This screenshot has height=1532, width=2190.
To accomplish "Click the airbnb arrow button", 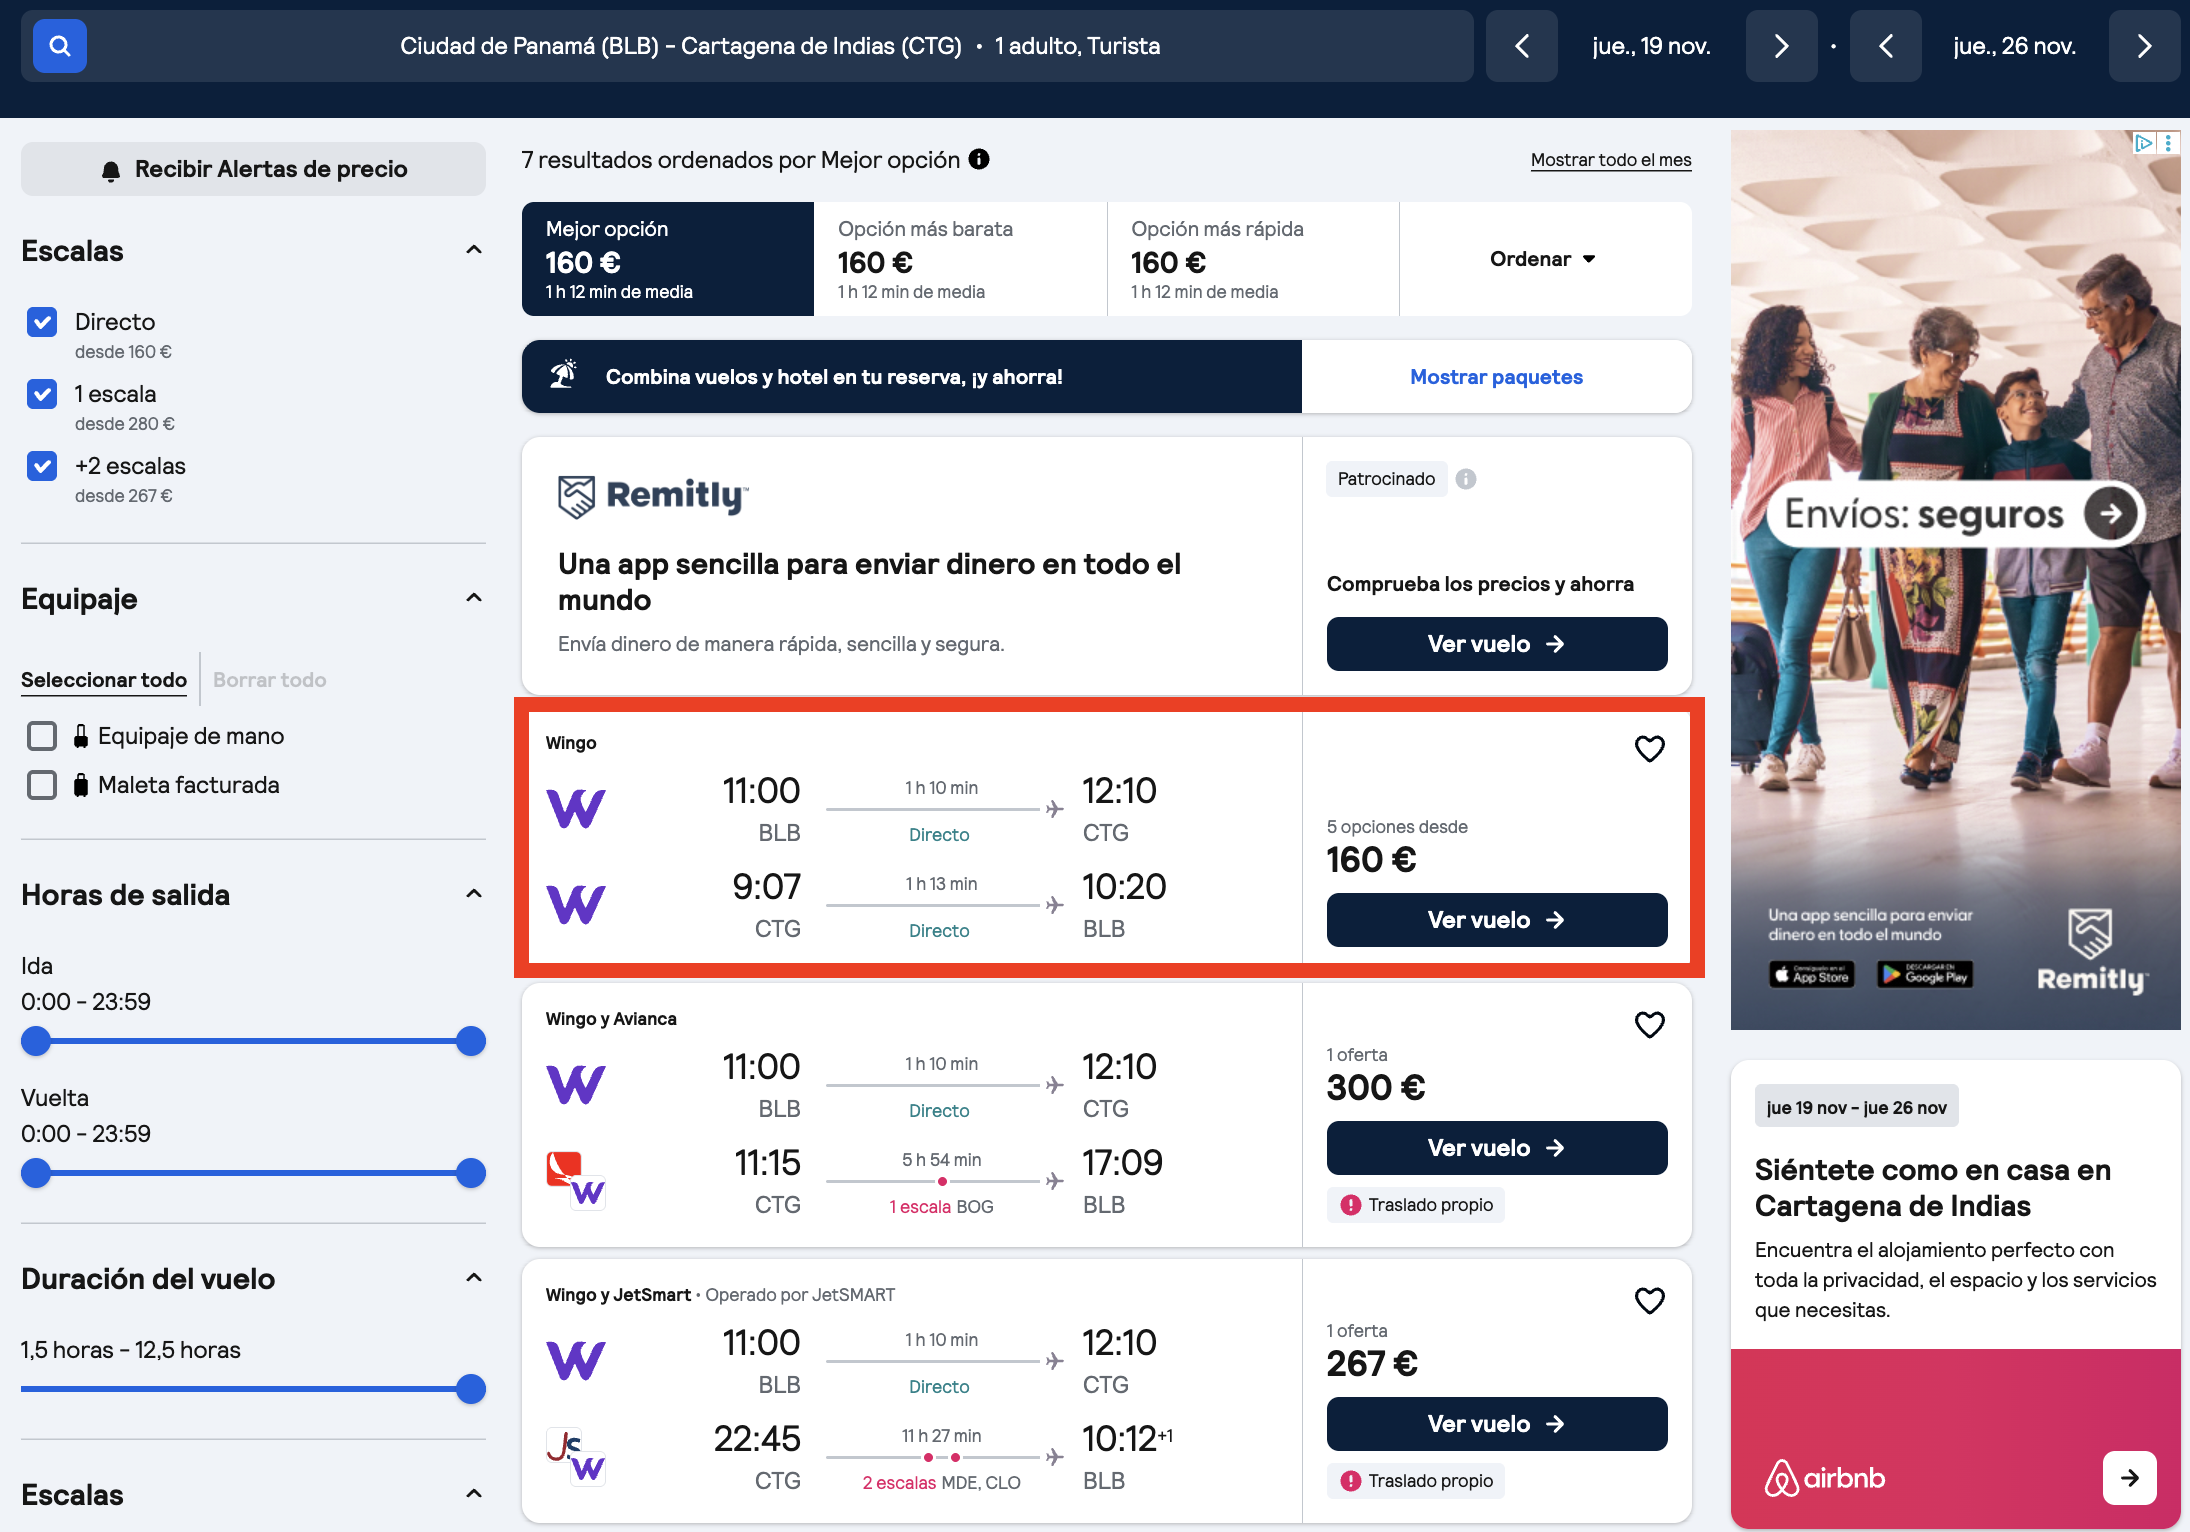I will (2129, 1477).
